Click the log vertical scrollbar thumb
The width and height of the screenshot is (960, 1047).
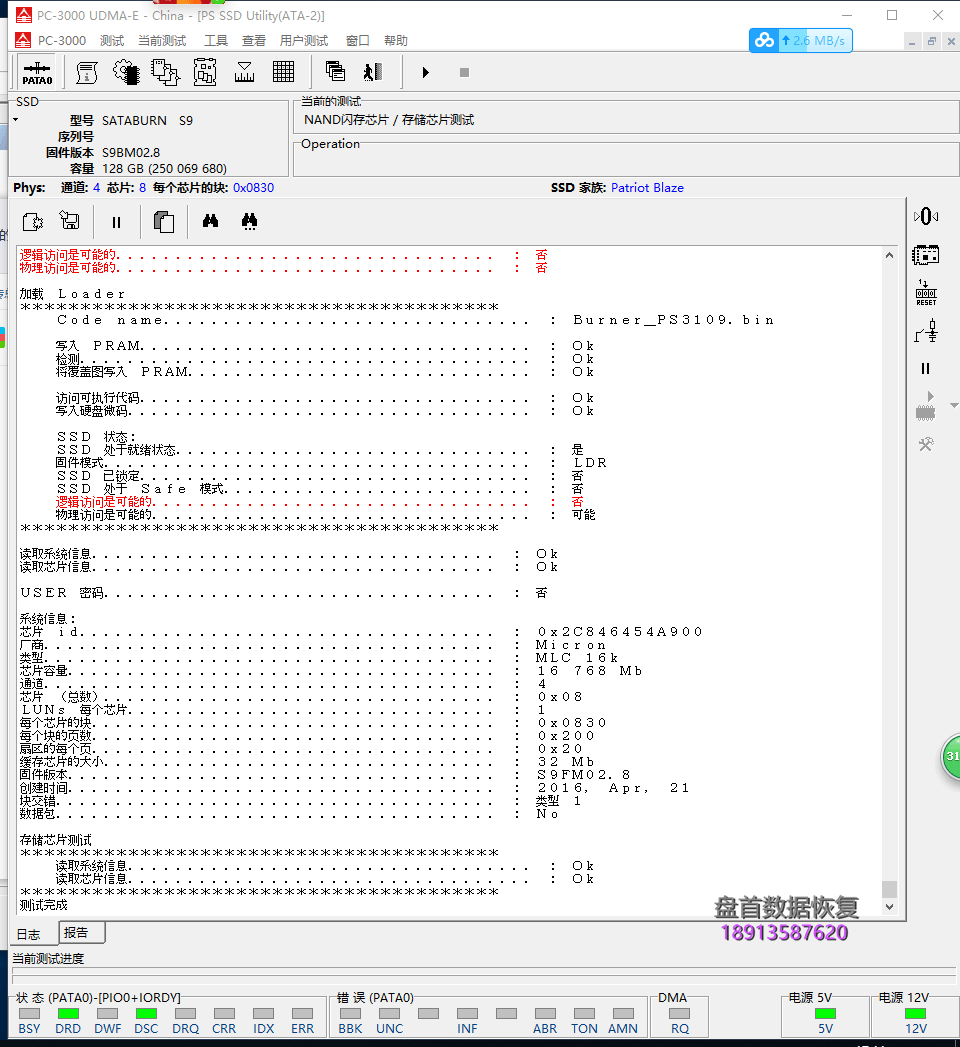[889, 889]
